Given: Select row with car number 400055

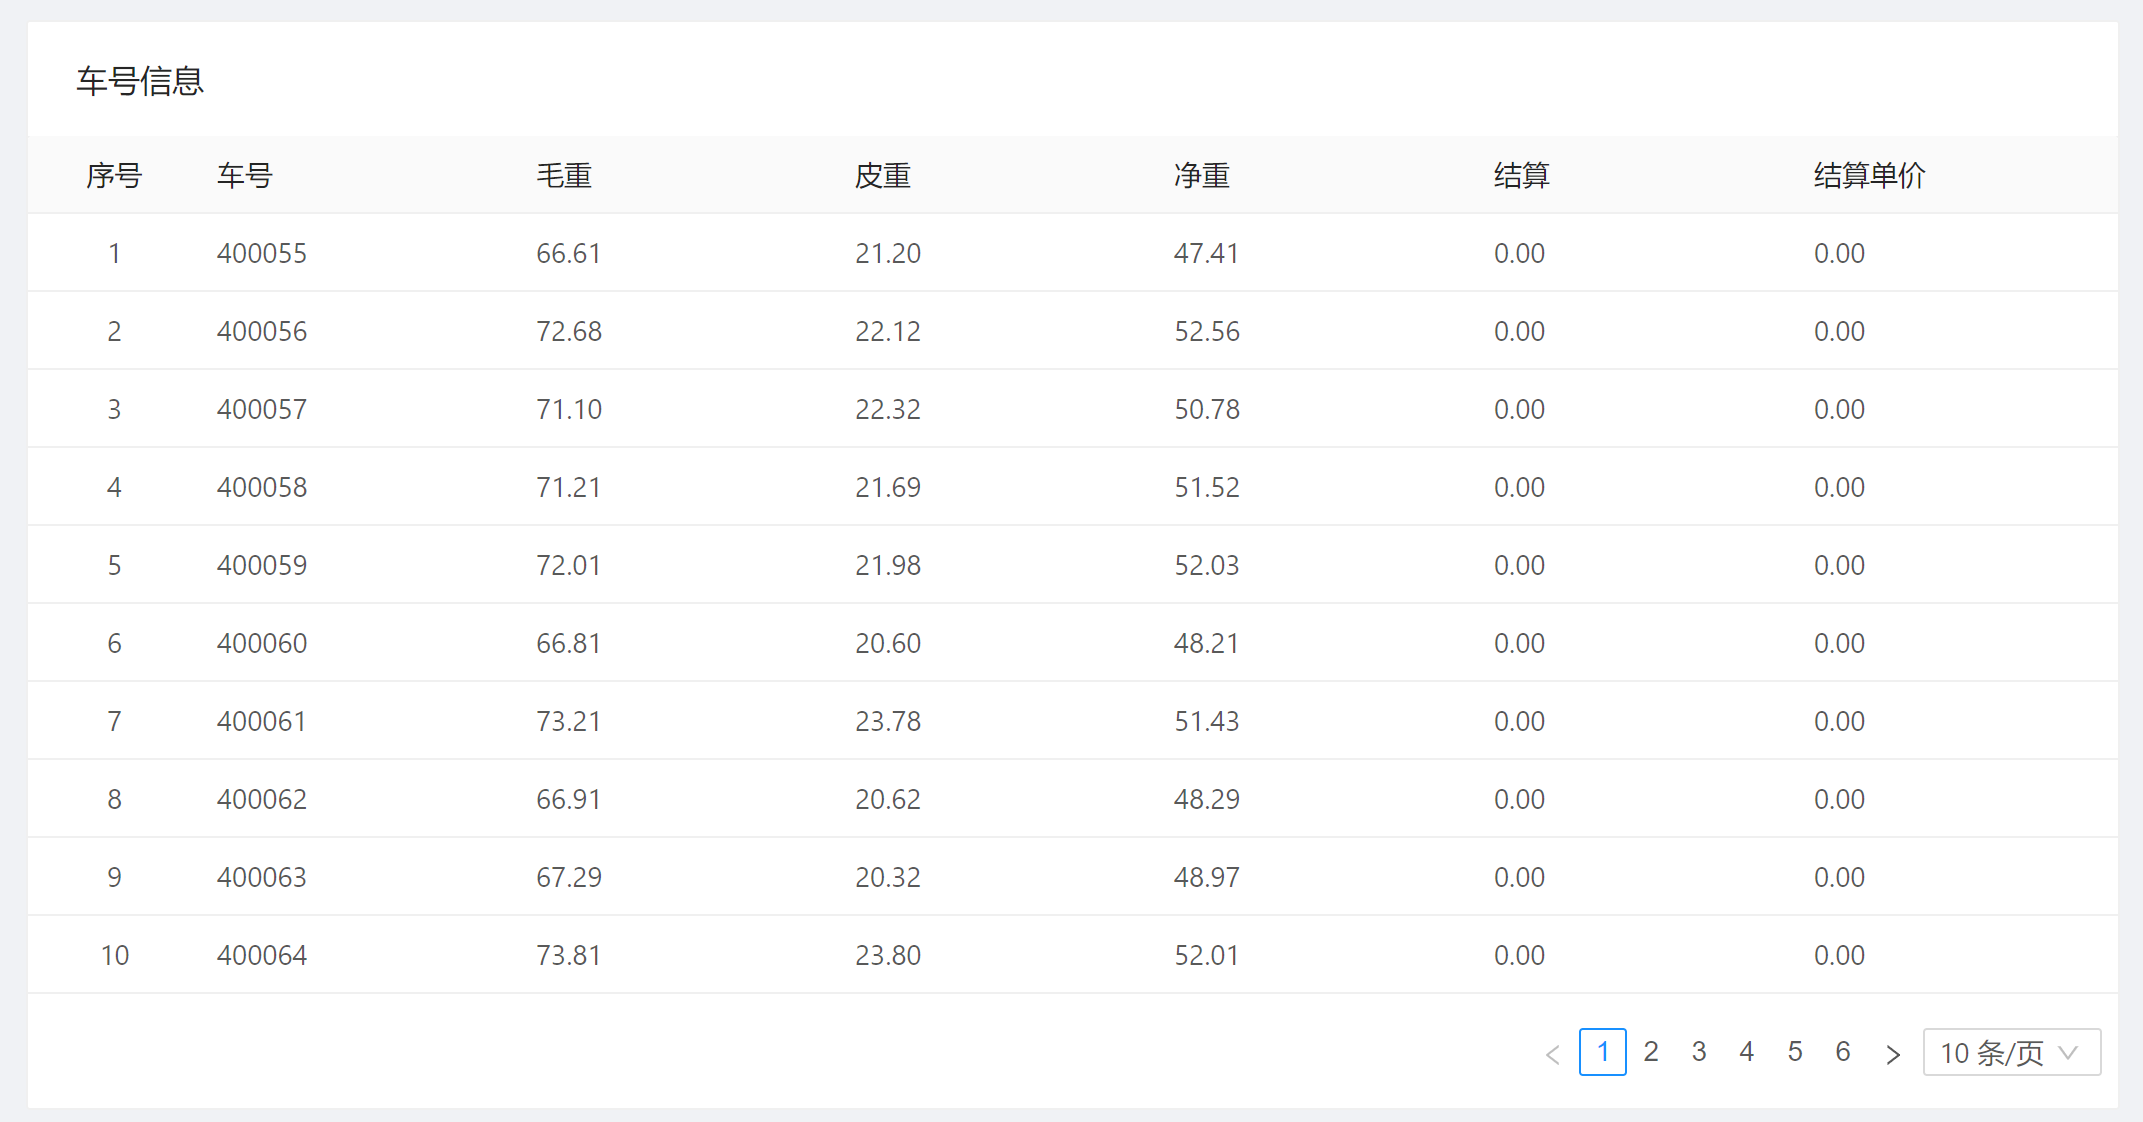Looking at the screenshot, I should [262, 254].
